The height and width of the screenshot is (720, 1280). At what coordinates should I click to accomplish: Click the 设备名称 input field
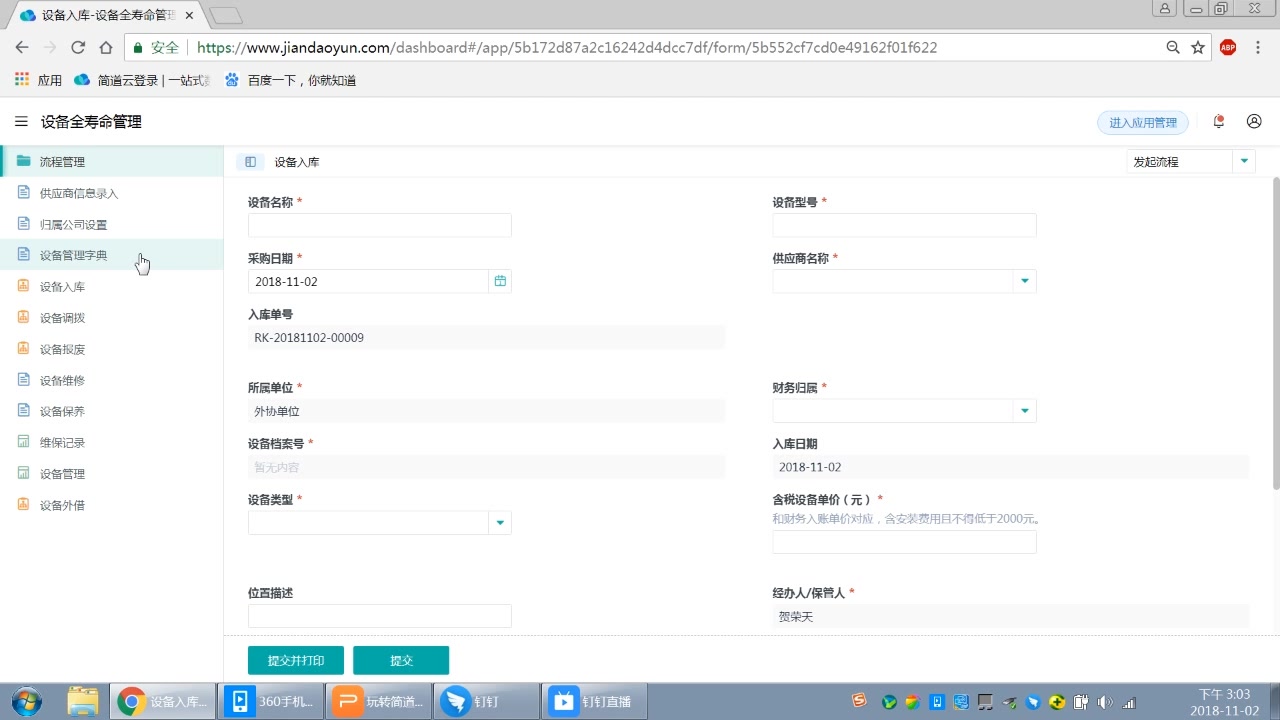tap(380, 225)
